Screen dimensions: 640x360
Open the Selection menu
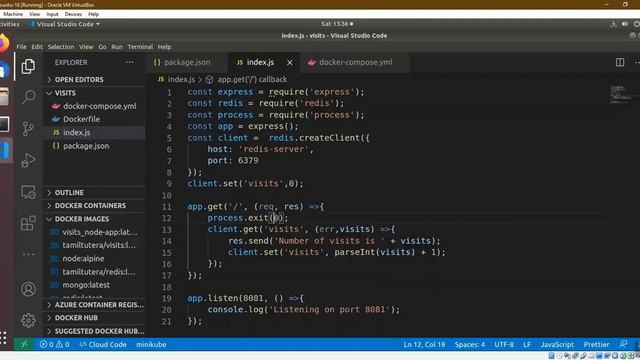tap(61, 47)
